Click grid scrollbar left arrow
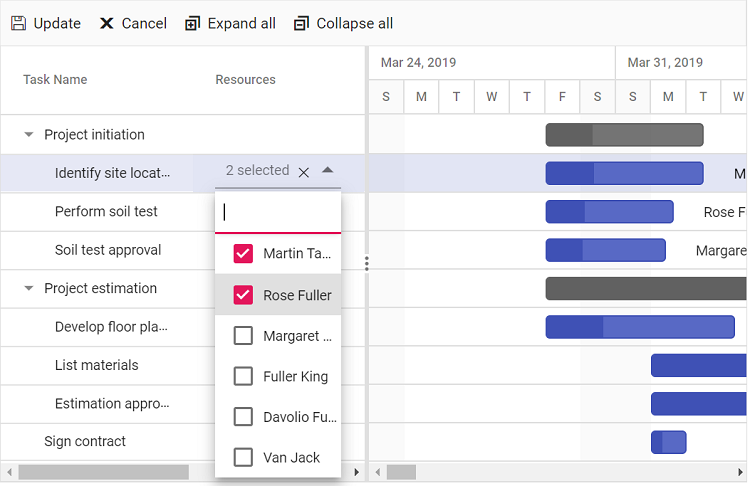750x486 pixels. click(x=9, y=472)
